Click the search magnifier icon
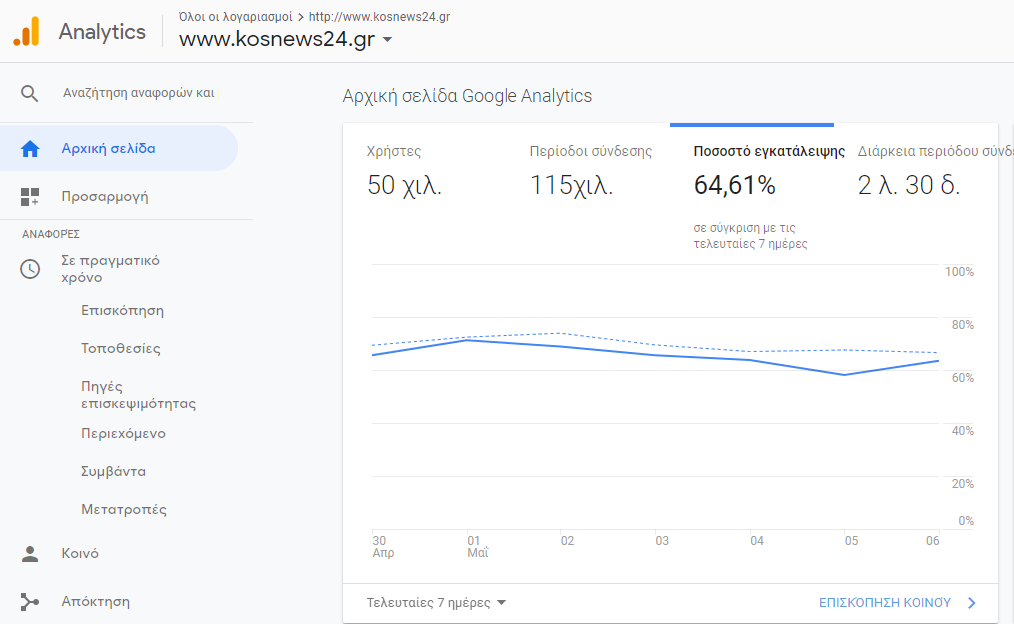Viewport: 1014px width, 624px height. pos(29,94)
